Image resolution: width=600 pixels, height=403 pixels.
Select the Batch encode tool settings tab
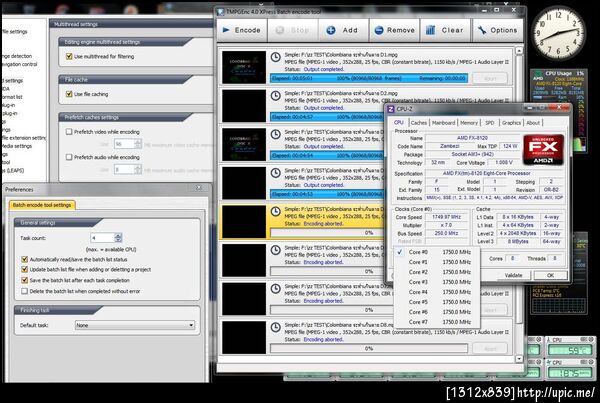pyautogui.click(x=42, y=205)
